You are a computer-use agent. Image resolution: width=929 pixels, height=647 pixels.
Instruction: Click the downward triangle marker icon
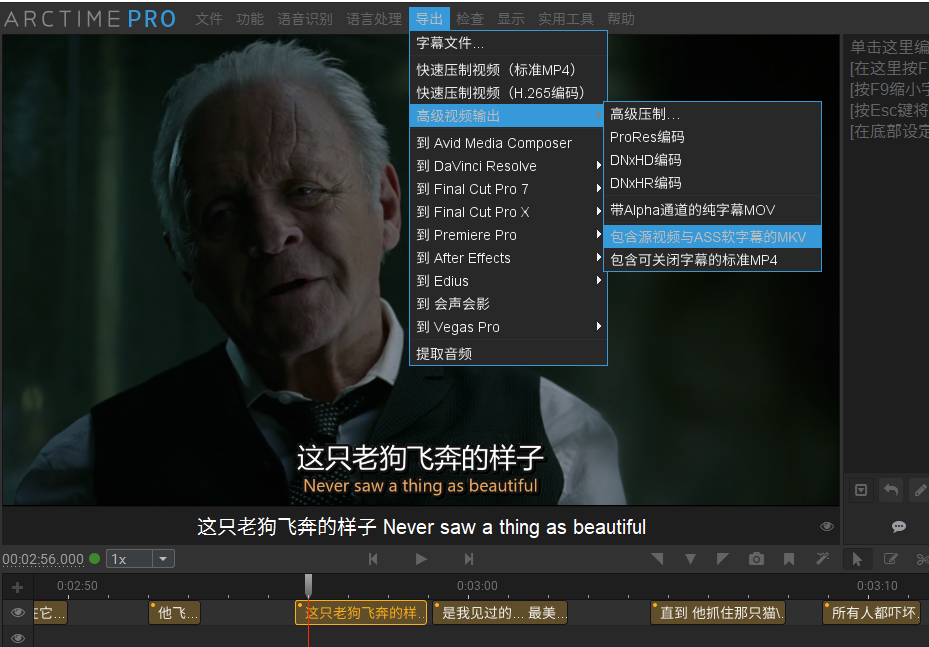[x=690, y=559]
